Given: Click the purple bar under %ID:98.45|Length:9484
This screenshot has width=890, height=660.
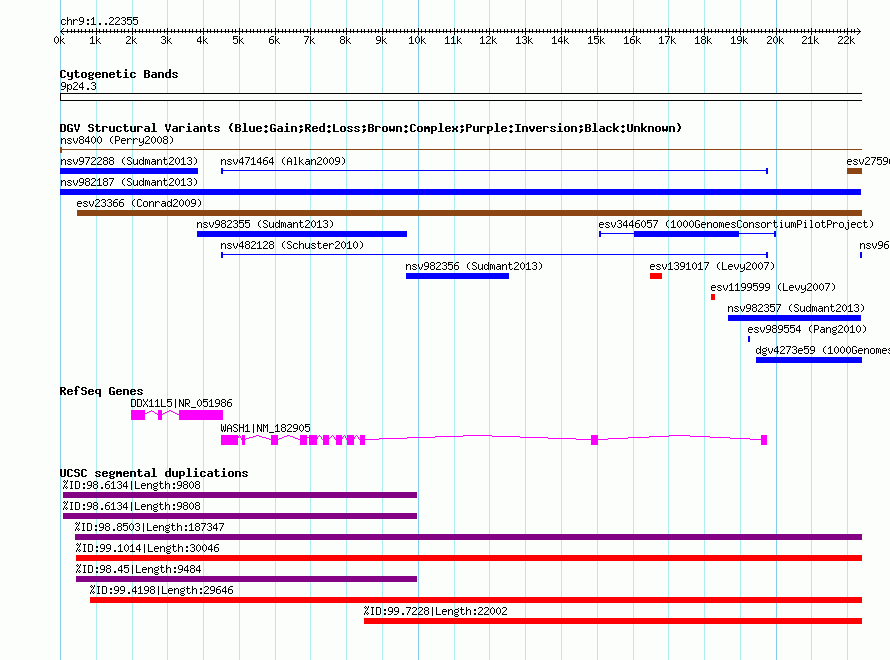Looking at the screenshot, I should (246, 579).
